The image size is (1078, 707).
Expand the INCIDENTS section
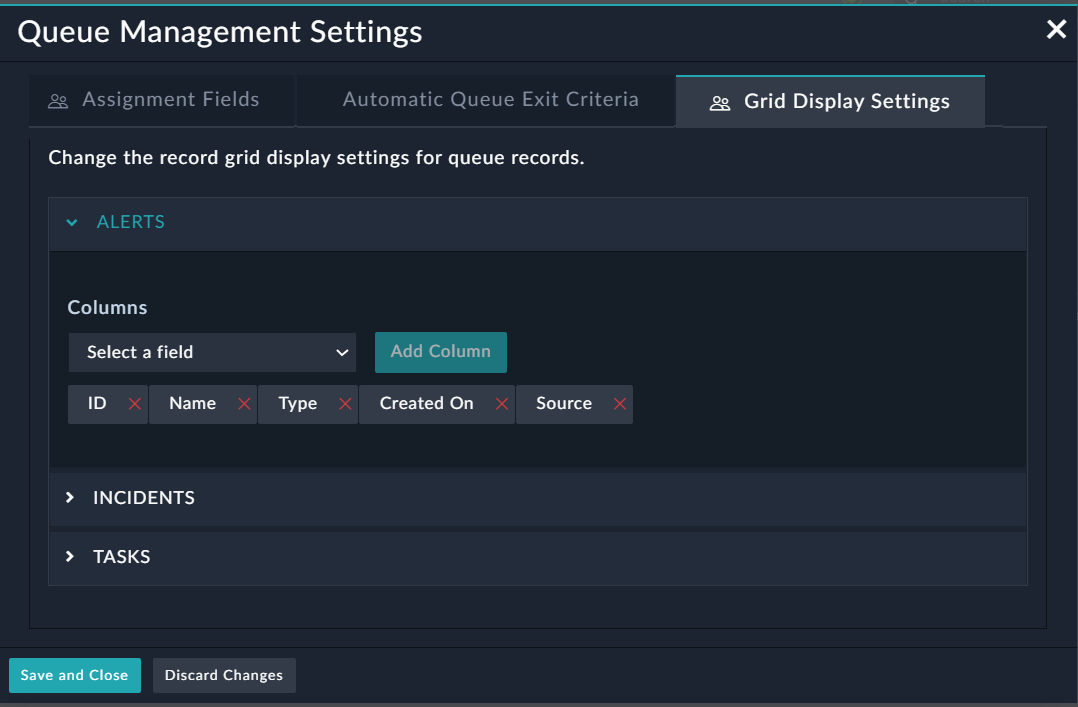click(143, 497)
